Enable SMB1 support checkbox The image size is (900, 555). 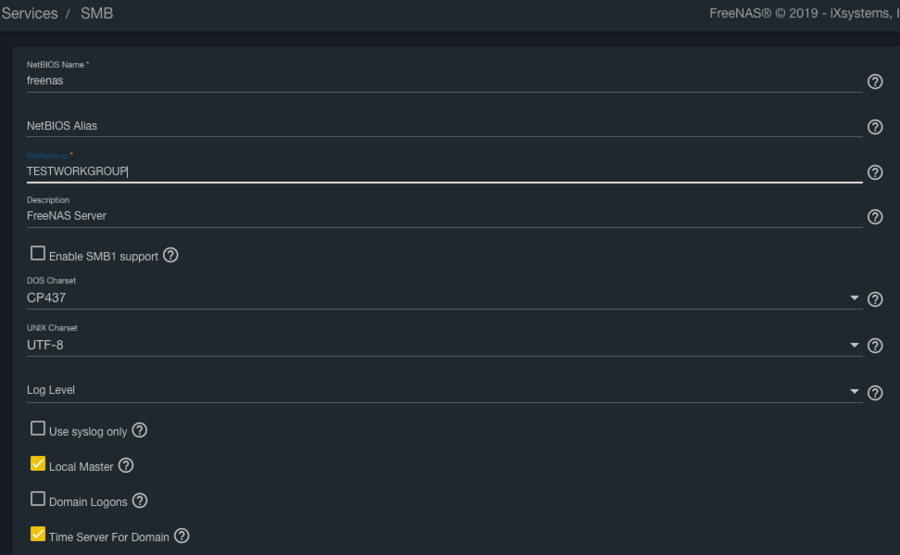[38, 254]
